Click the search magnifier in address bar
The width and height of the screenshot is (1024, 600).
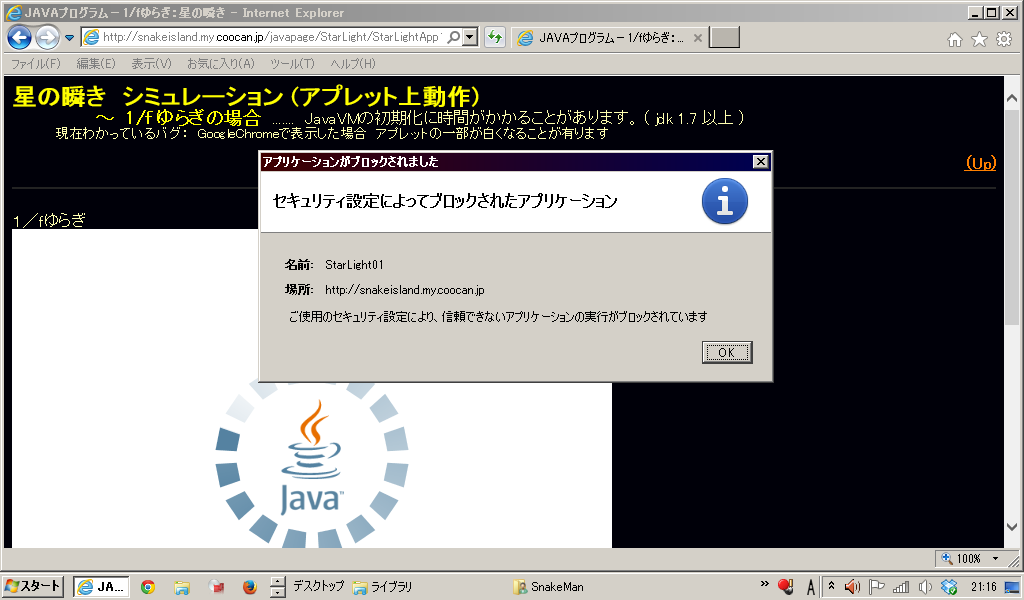tap(454, 38)
